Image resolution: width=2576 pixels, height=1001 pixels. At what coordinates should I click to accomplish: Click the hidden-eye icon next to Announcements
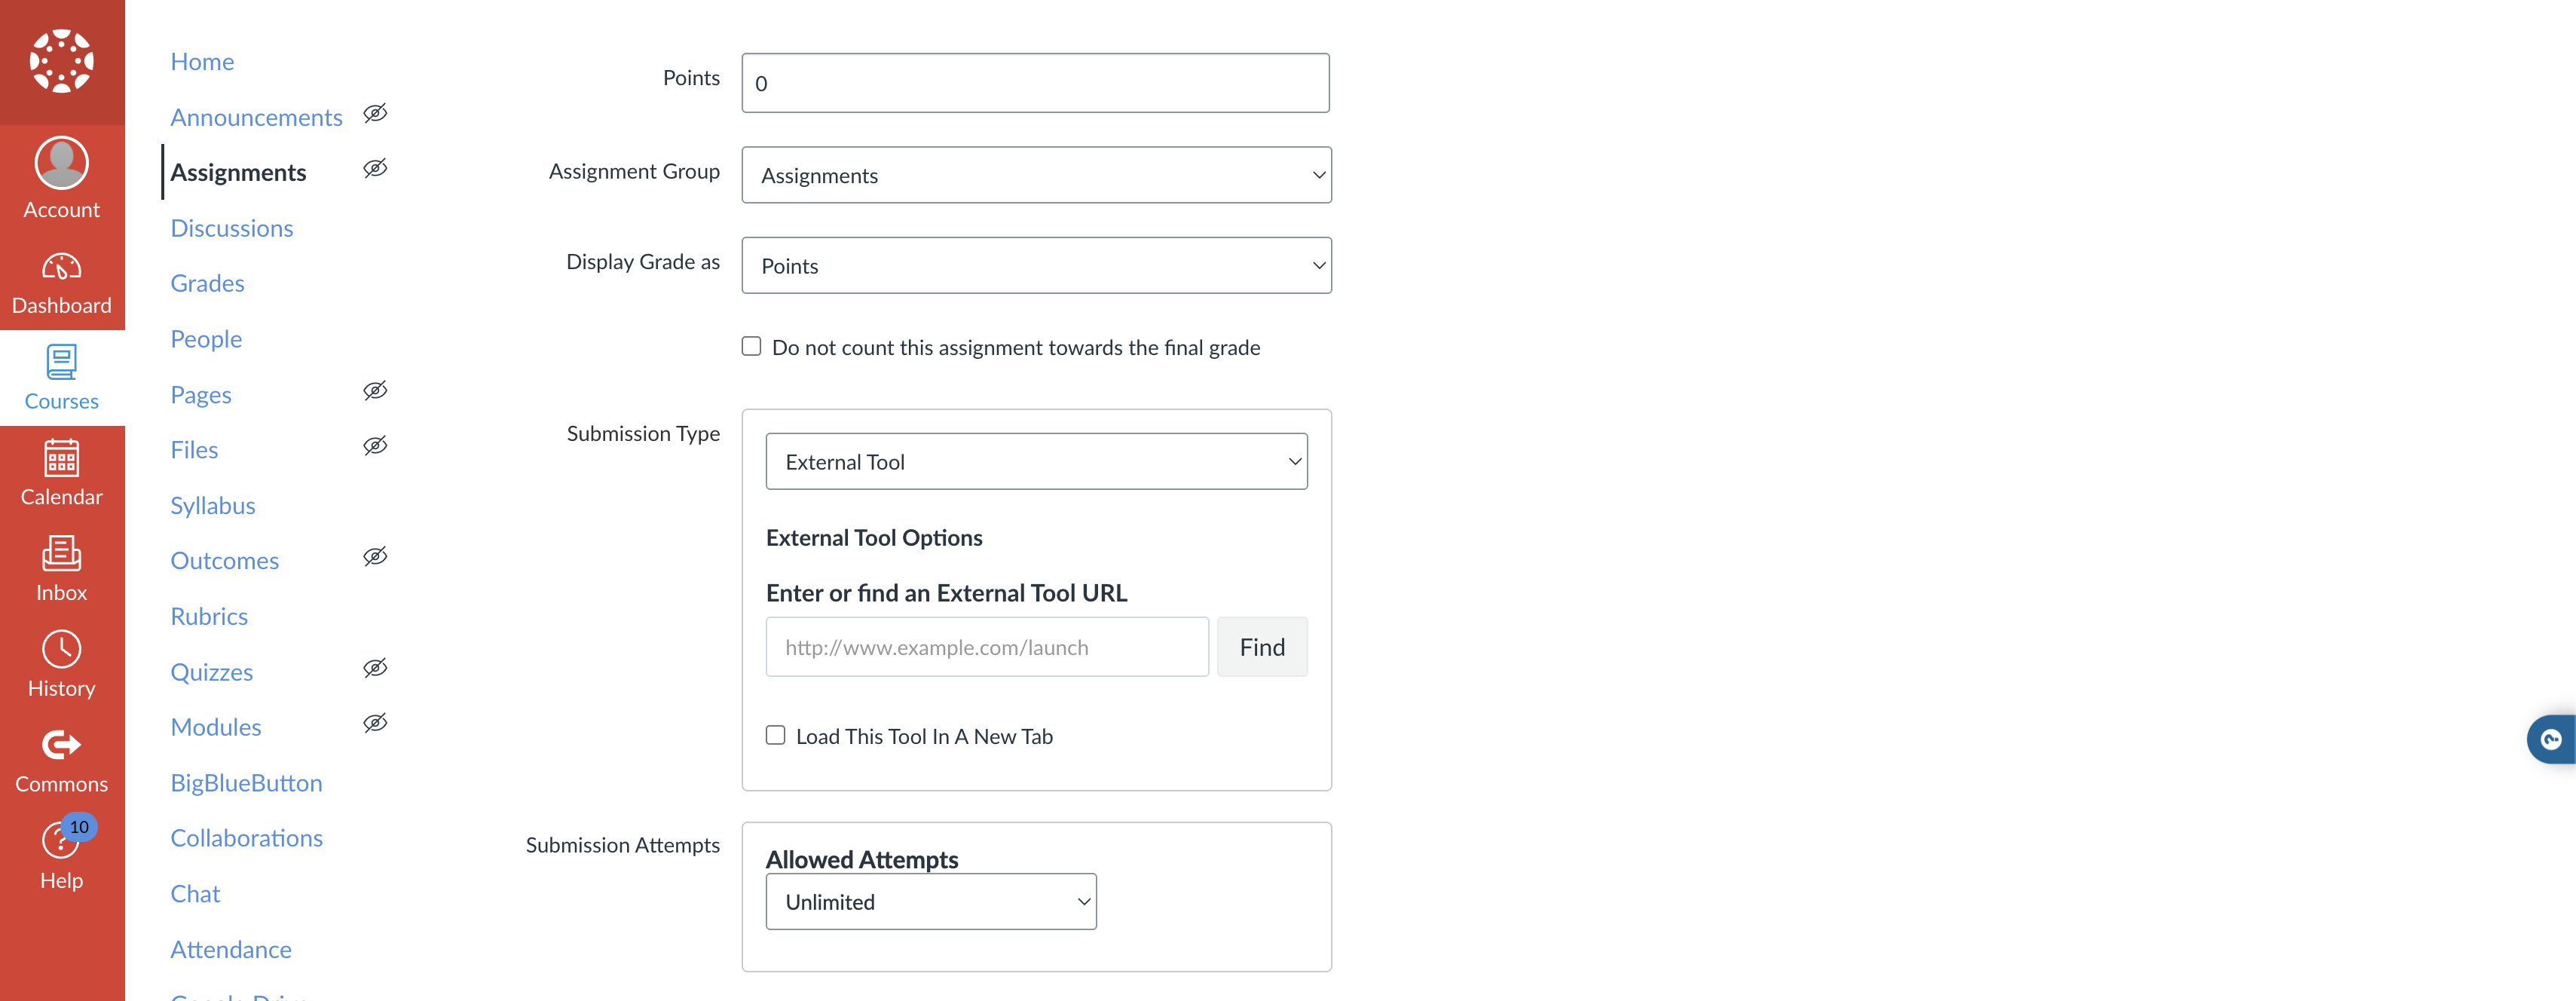(375, 113)
